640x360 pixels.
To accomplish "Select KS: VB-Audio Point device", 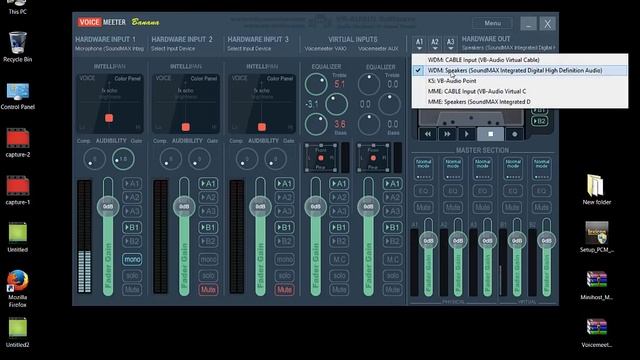I will click(520, 81).
